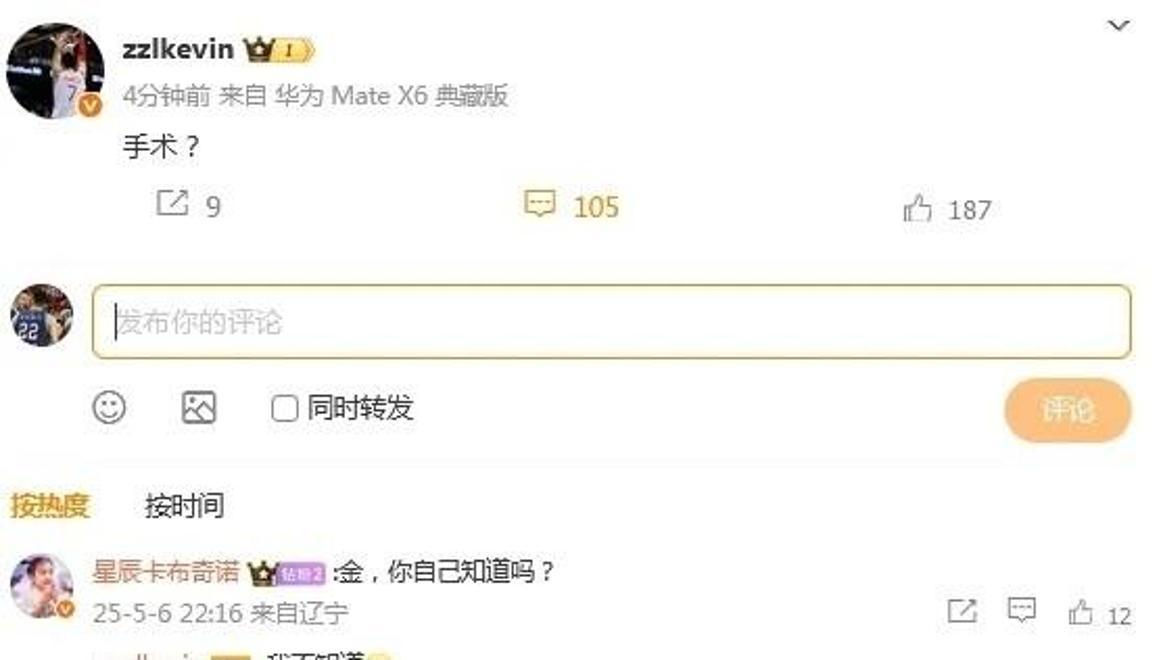Like the post with 187 thumbs up
1161x660 pixels.
tap(917, 208)
